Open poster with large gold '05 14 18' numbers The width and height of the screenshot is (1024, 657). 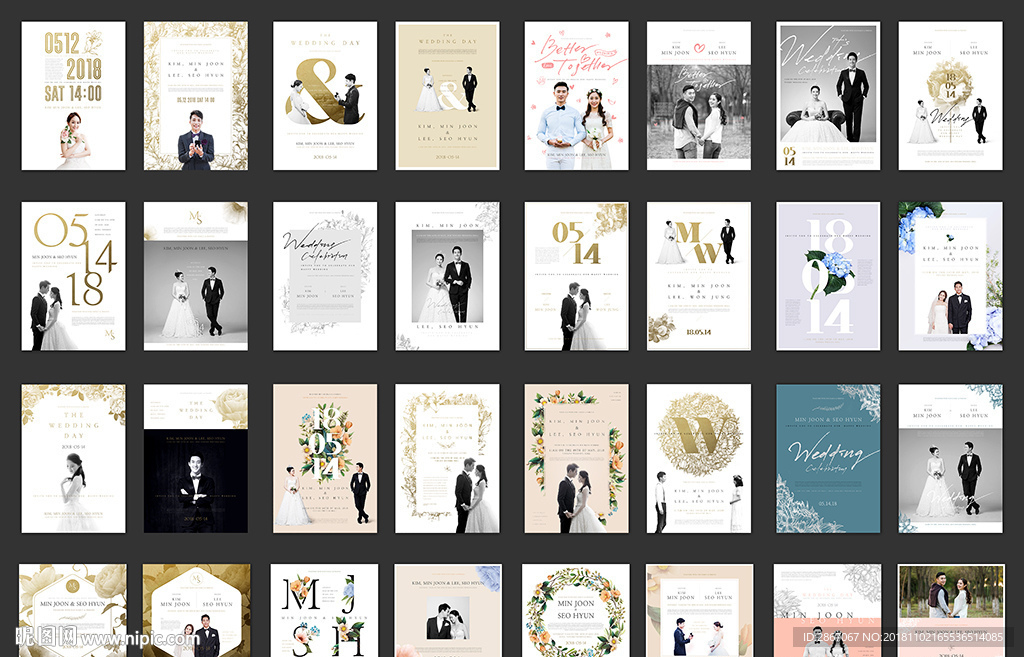73,276
